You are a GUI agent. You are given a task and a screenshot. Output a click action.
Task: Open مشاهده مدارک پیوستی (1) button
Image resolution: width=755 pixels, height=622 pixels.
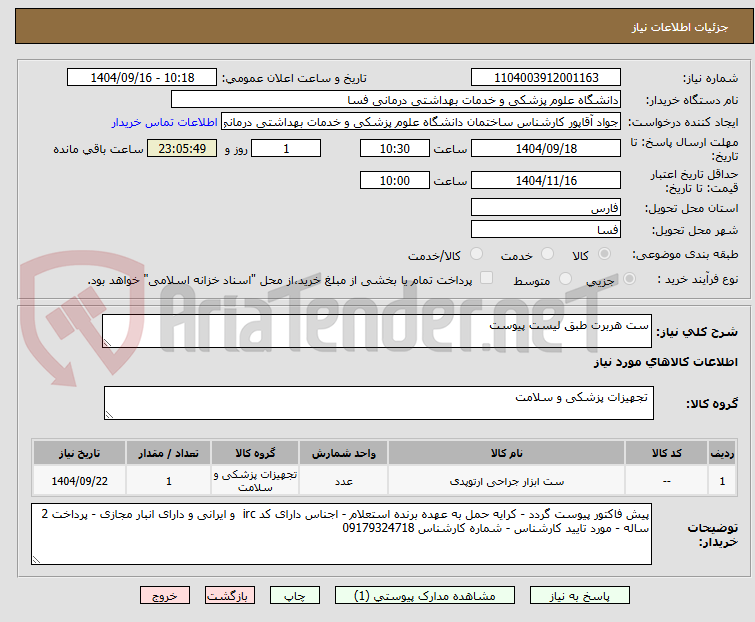[x=425, y=596]
